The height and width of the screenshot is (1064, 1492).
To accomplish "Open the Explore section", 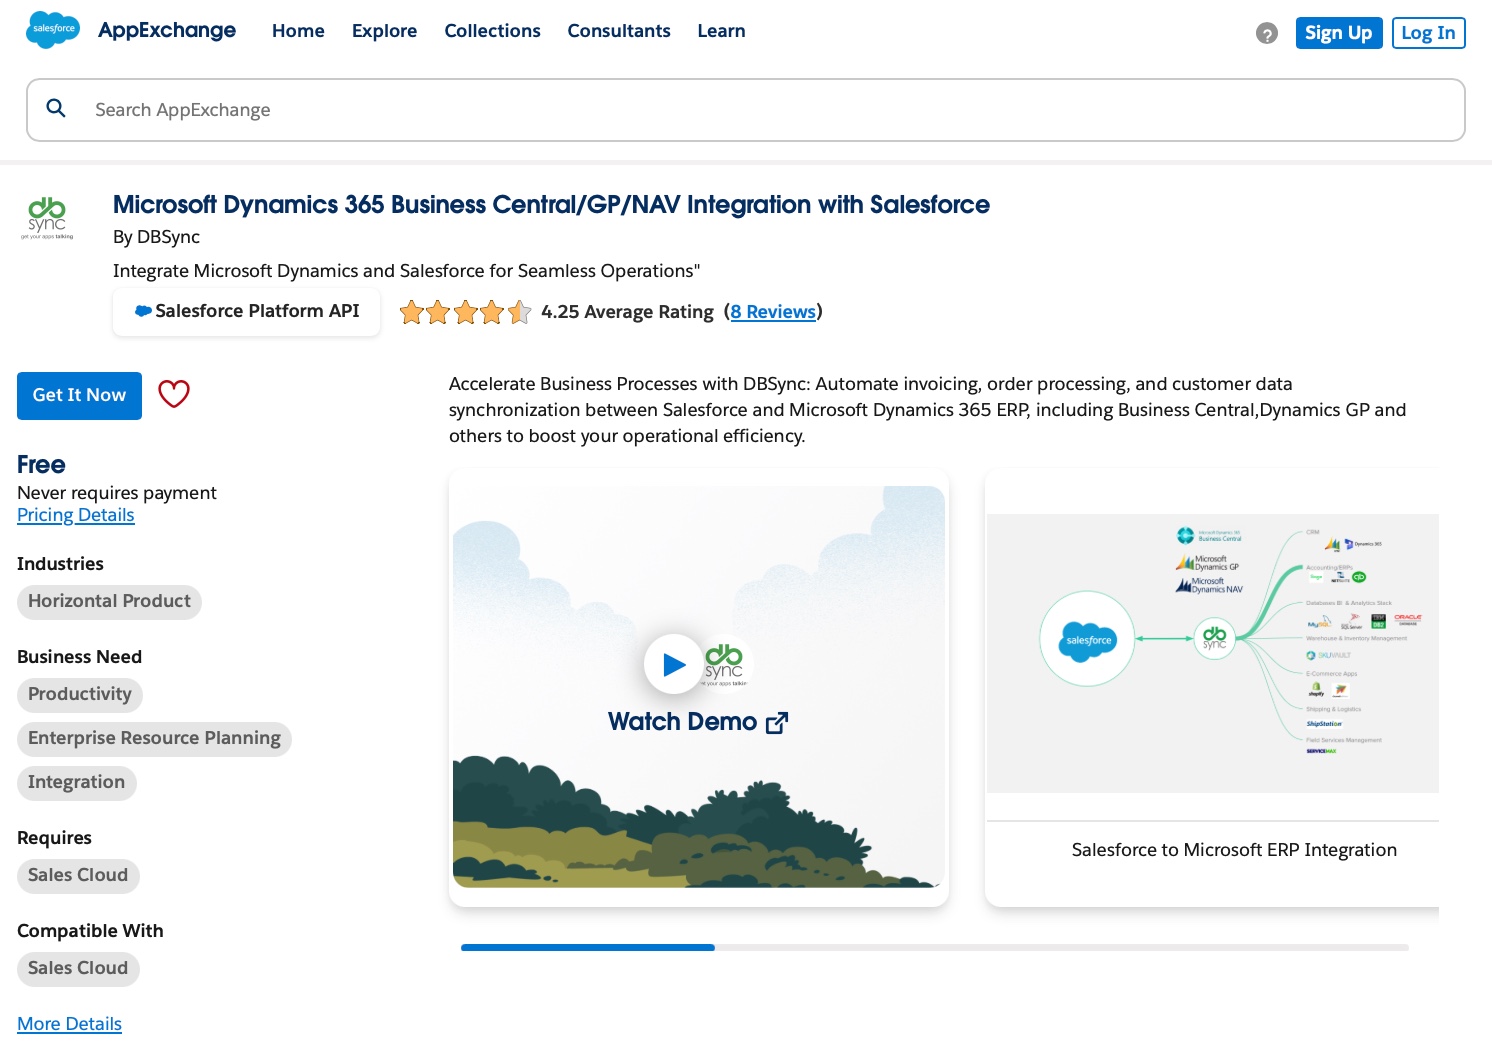I will point(384,31).
